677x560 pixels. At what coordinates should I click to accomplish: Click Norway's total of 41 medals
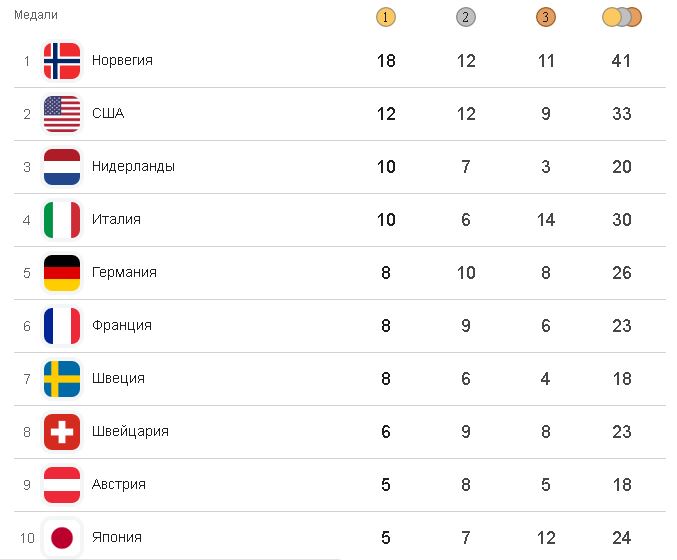[x=622, y=61]
